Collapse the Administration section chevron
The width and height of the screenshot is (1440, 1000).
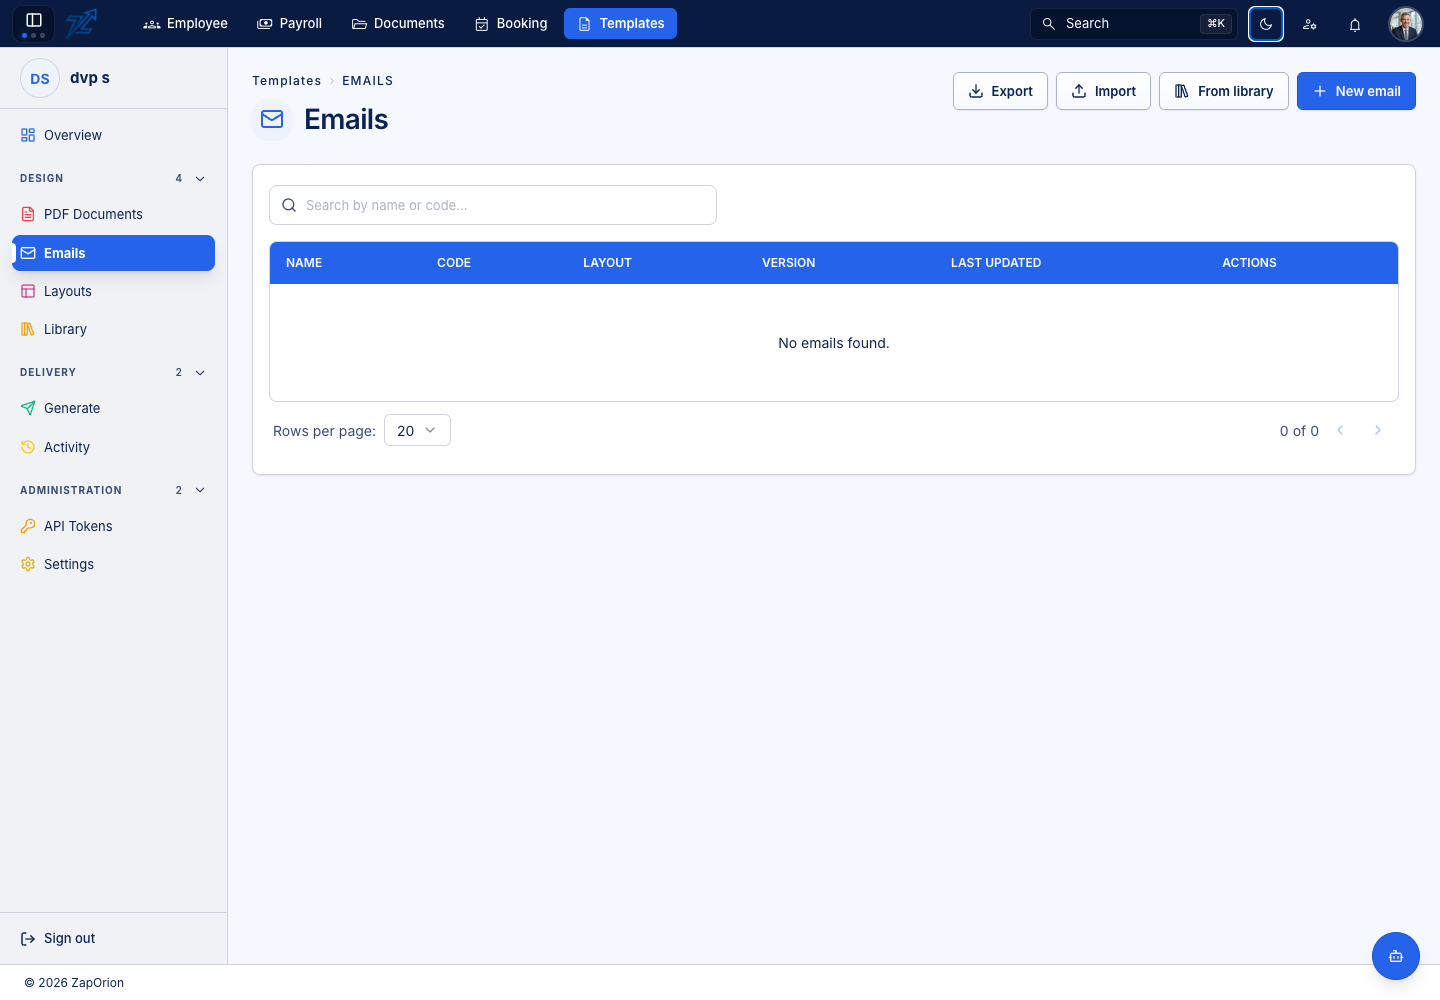pyautogui.click(x=200, y=490)
